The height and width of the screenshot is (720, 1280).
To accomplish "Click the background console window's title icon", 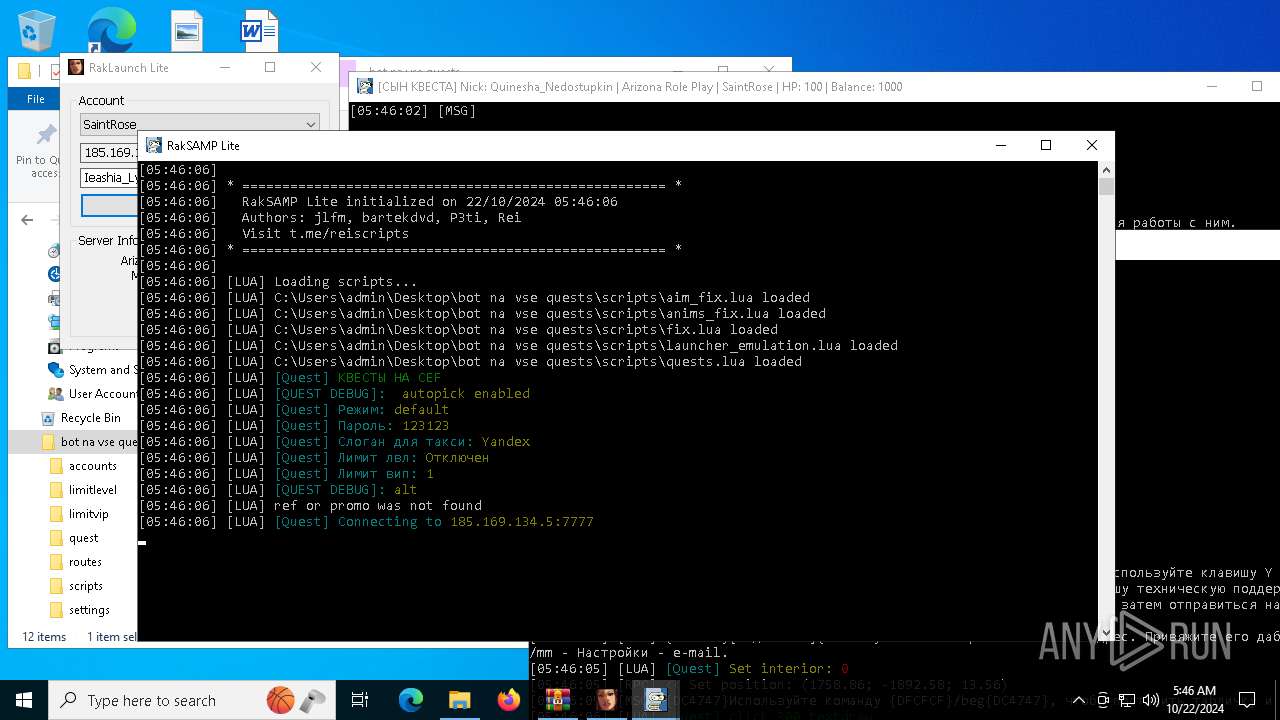I will click(365, 87).
